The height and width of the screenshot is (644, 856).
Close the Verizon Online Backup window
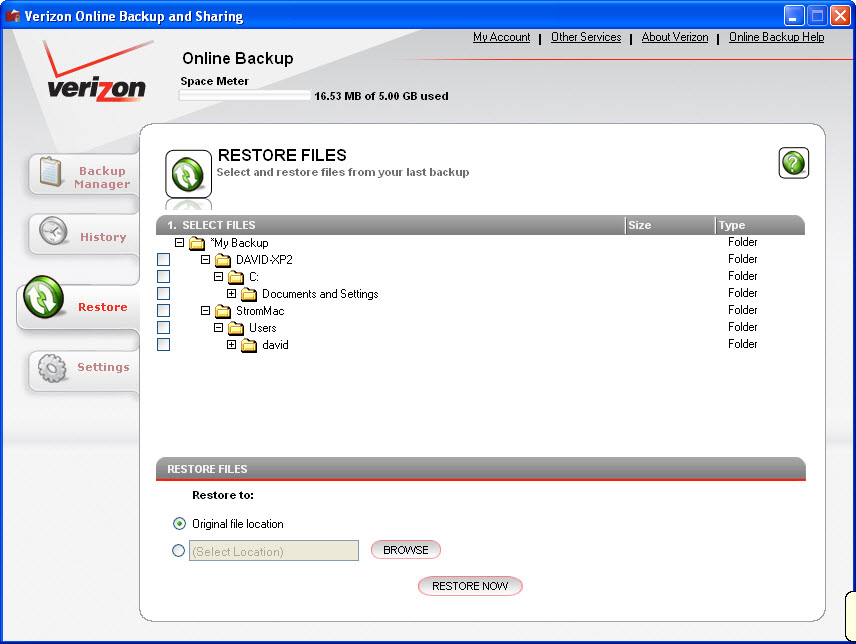coord(840,16)
